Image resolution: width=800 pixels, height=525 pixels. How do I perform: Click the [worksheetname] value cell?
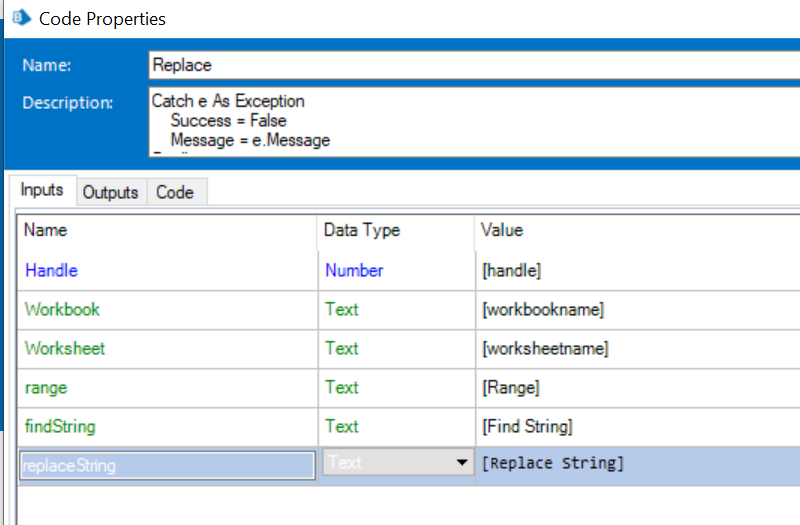(x=545, y=349)
